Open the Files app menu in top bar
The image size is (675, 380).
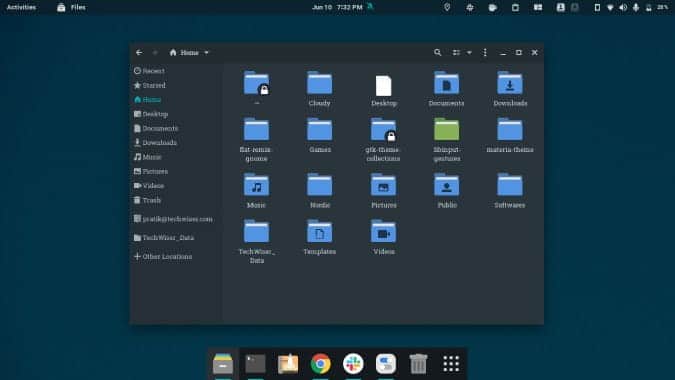[71, 7]
